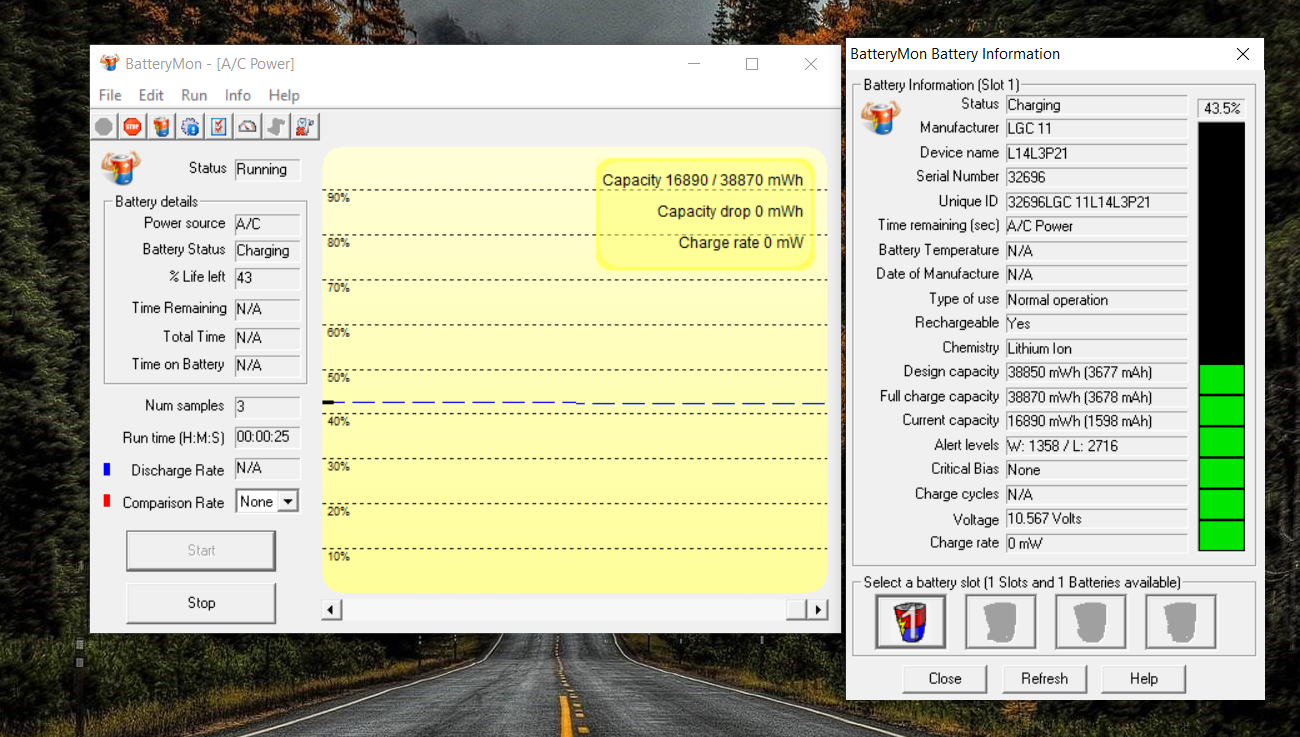Open the File menu

(110, 95)
